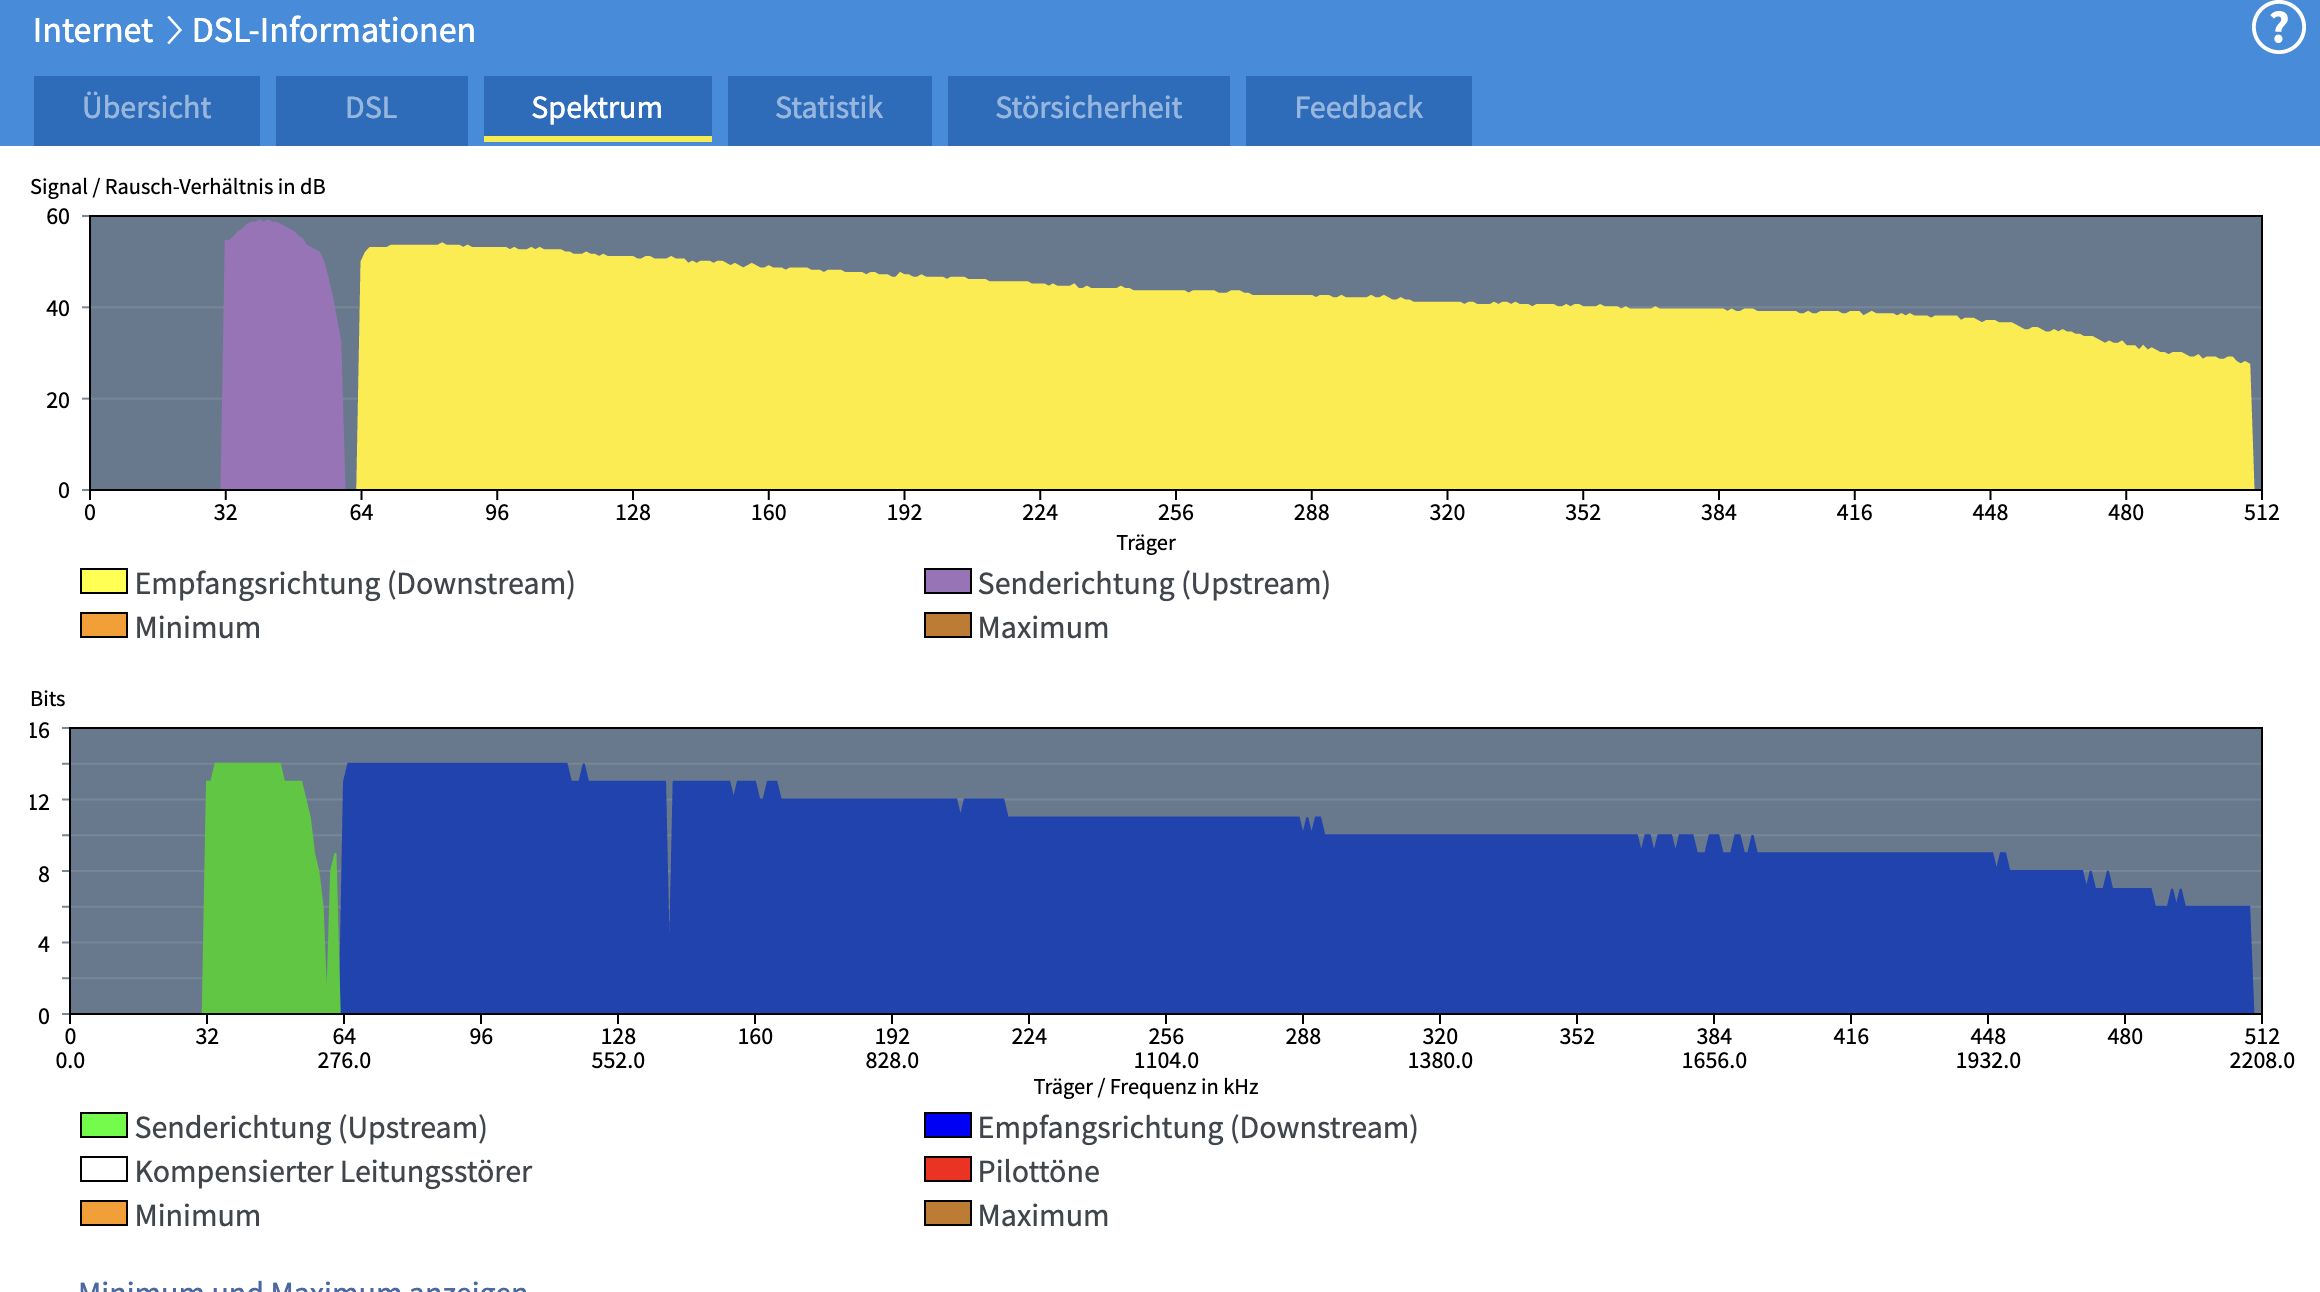Click 'Empfangsrichtung (Downstream)' label in Bits legend
Screen dimensions: 2320x1292
pyautogui.click(x=1198, y=1127)
